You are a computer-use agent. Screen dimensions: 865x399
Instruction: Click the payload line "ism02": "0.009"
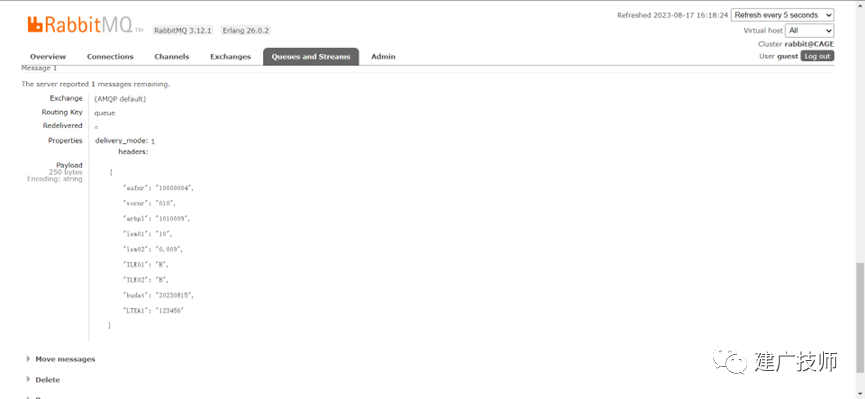click(153, 249)
